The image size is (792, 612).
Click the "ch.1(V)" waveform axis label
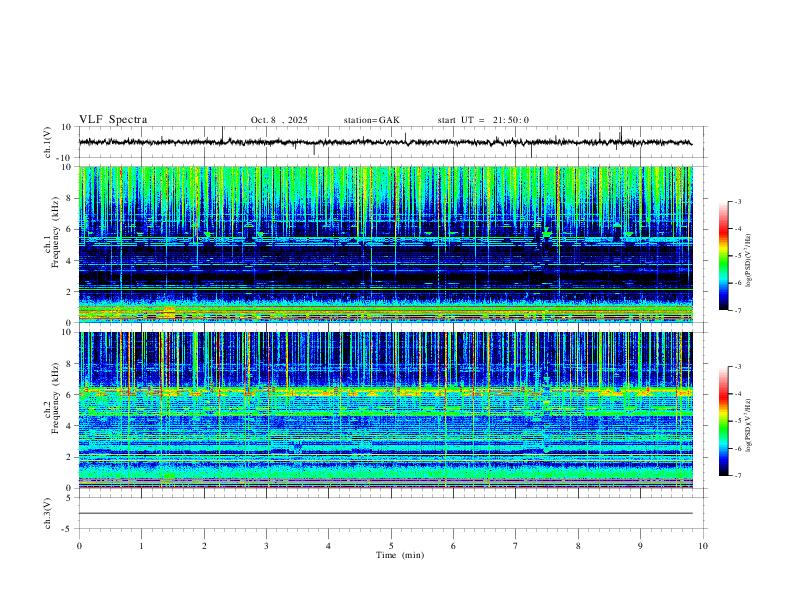pyautogui.click(x=48, y=142)
